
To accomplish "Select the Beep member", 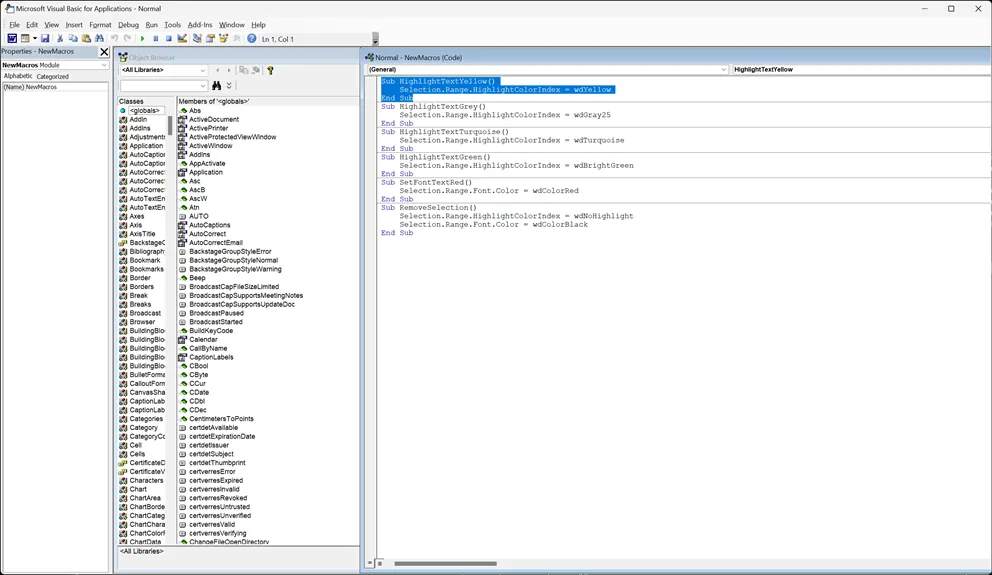I will pyautogui.click(x=197, y=278).
